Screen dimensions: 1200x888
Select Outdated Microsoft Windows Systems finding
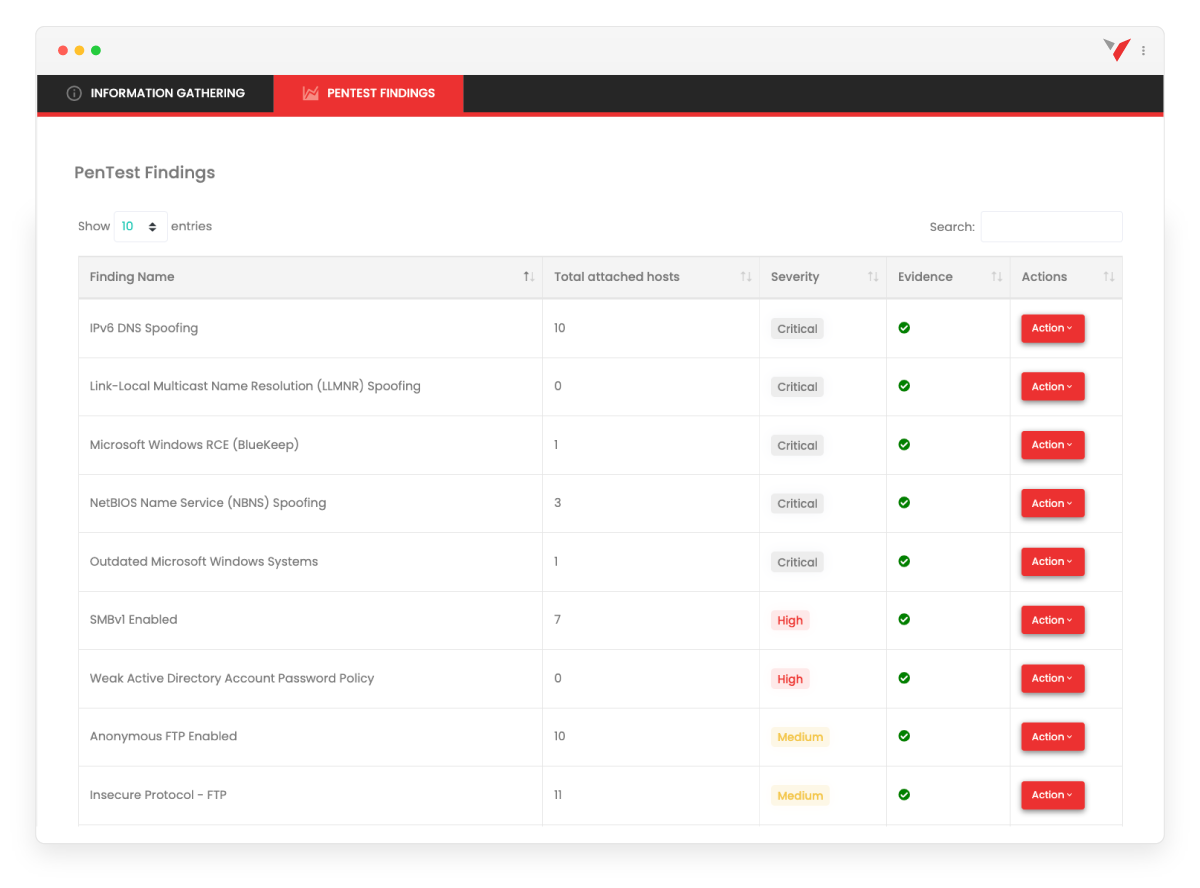pos(204,562)
